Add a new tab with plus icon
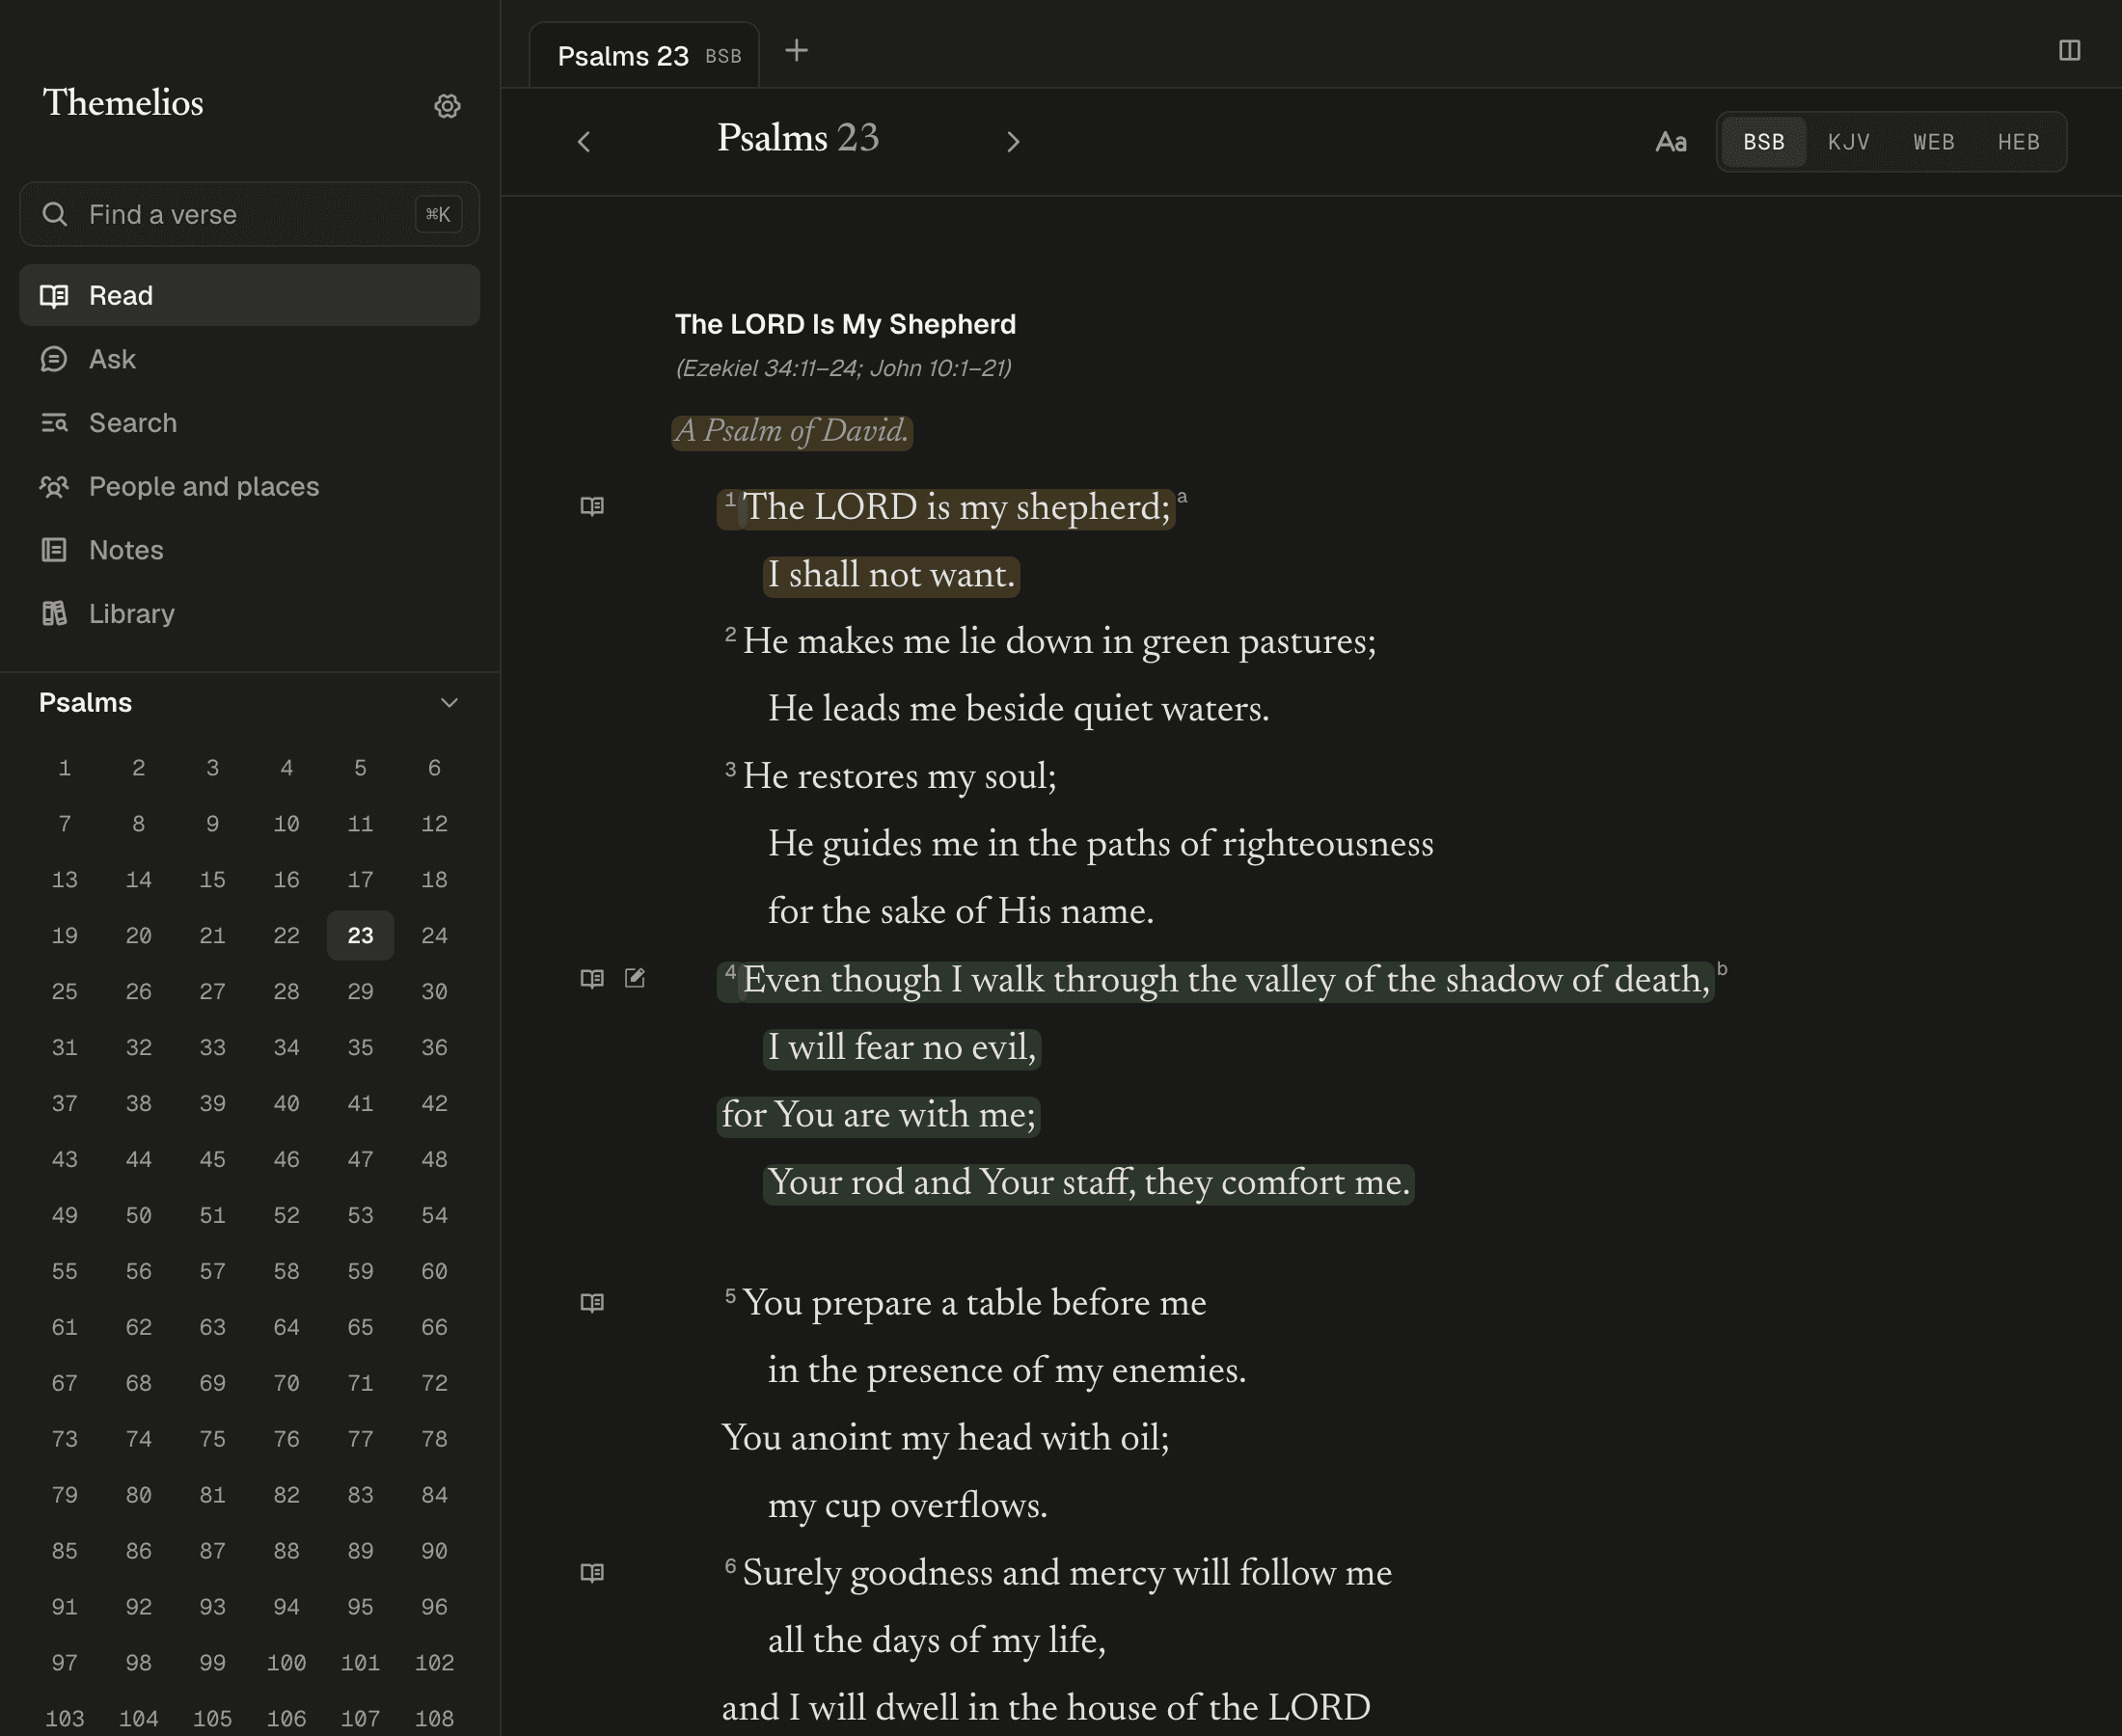Viewport: 2122px width, 1736px height. coord(796,50)
